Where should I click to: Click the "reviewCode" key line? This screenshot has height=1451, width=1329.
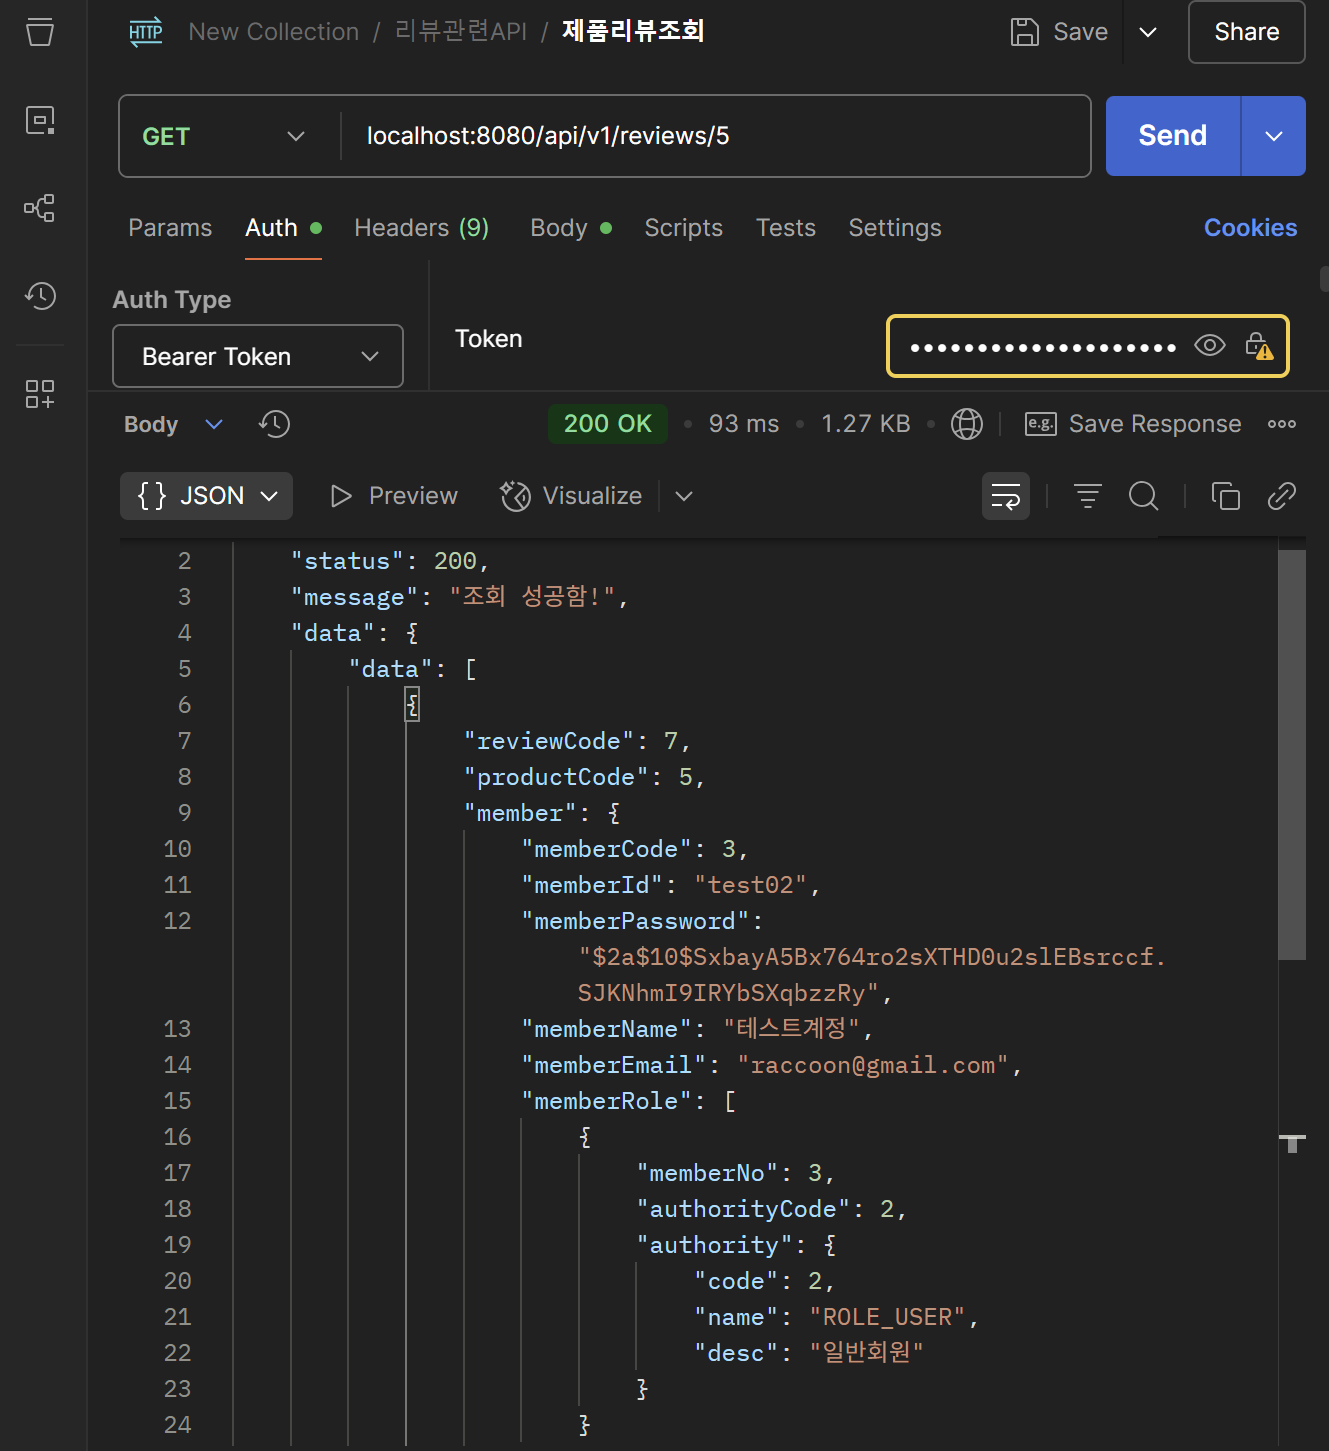[x=549, y=741]
